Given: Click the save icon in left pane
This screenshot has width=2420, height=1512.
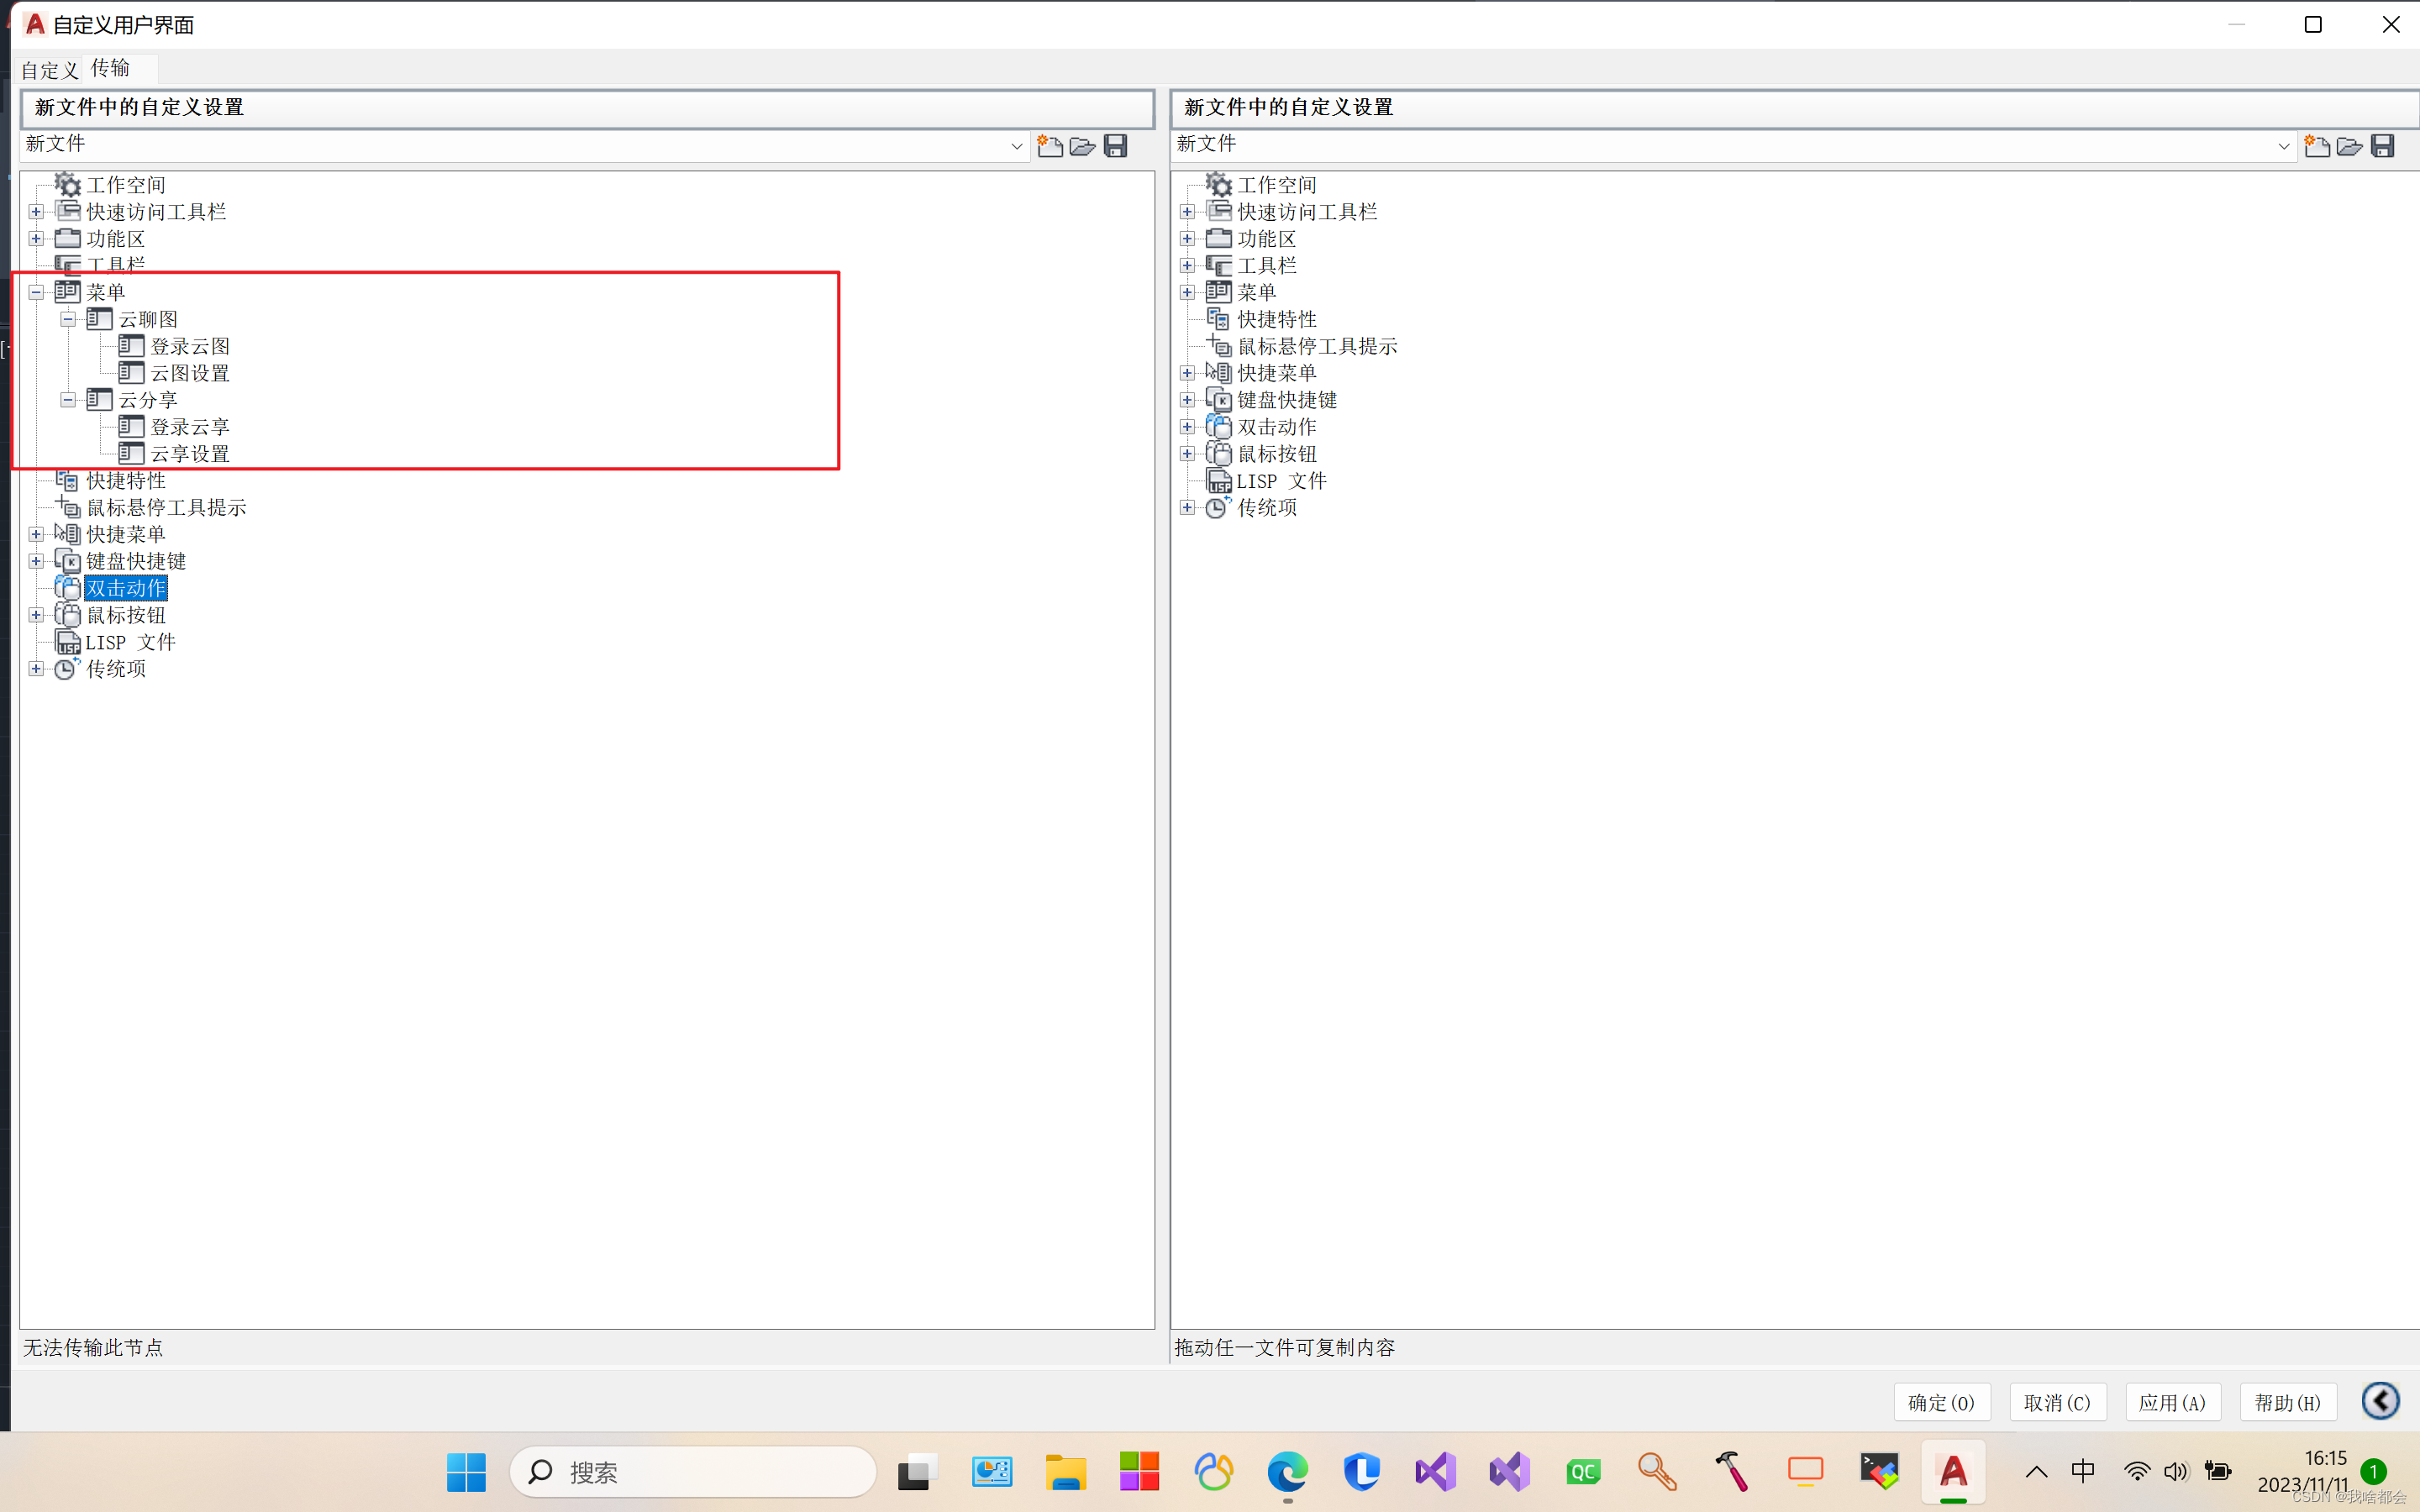Looking at the screenshot, I should tap(1116, 146).
